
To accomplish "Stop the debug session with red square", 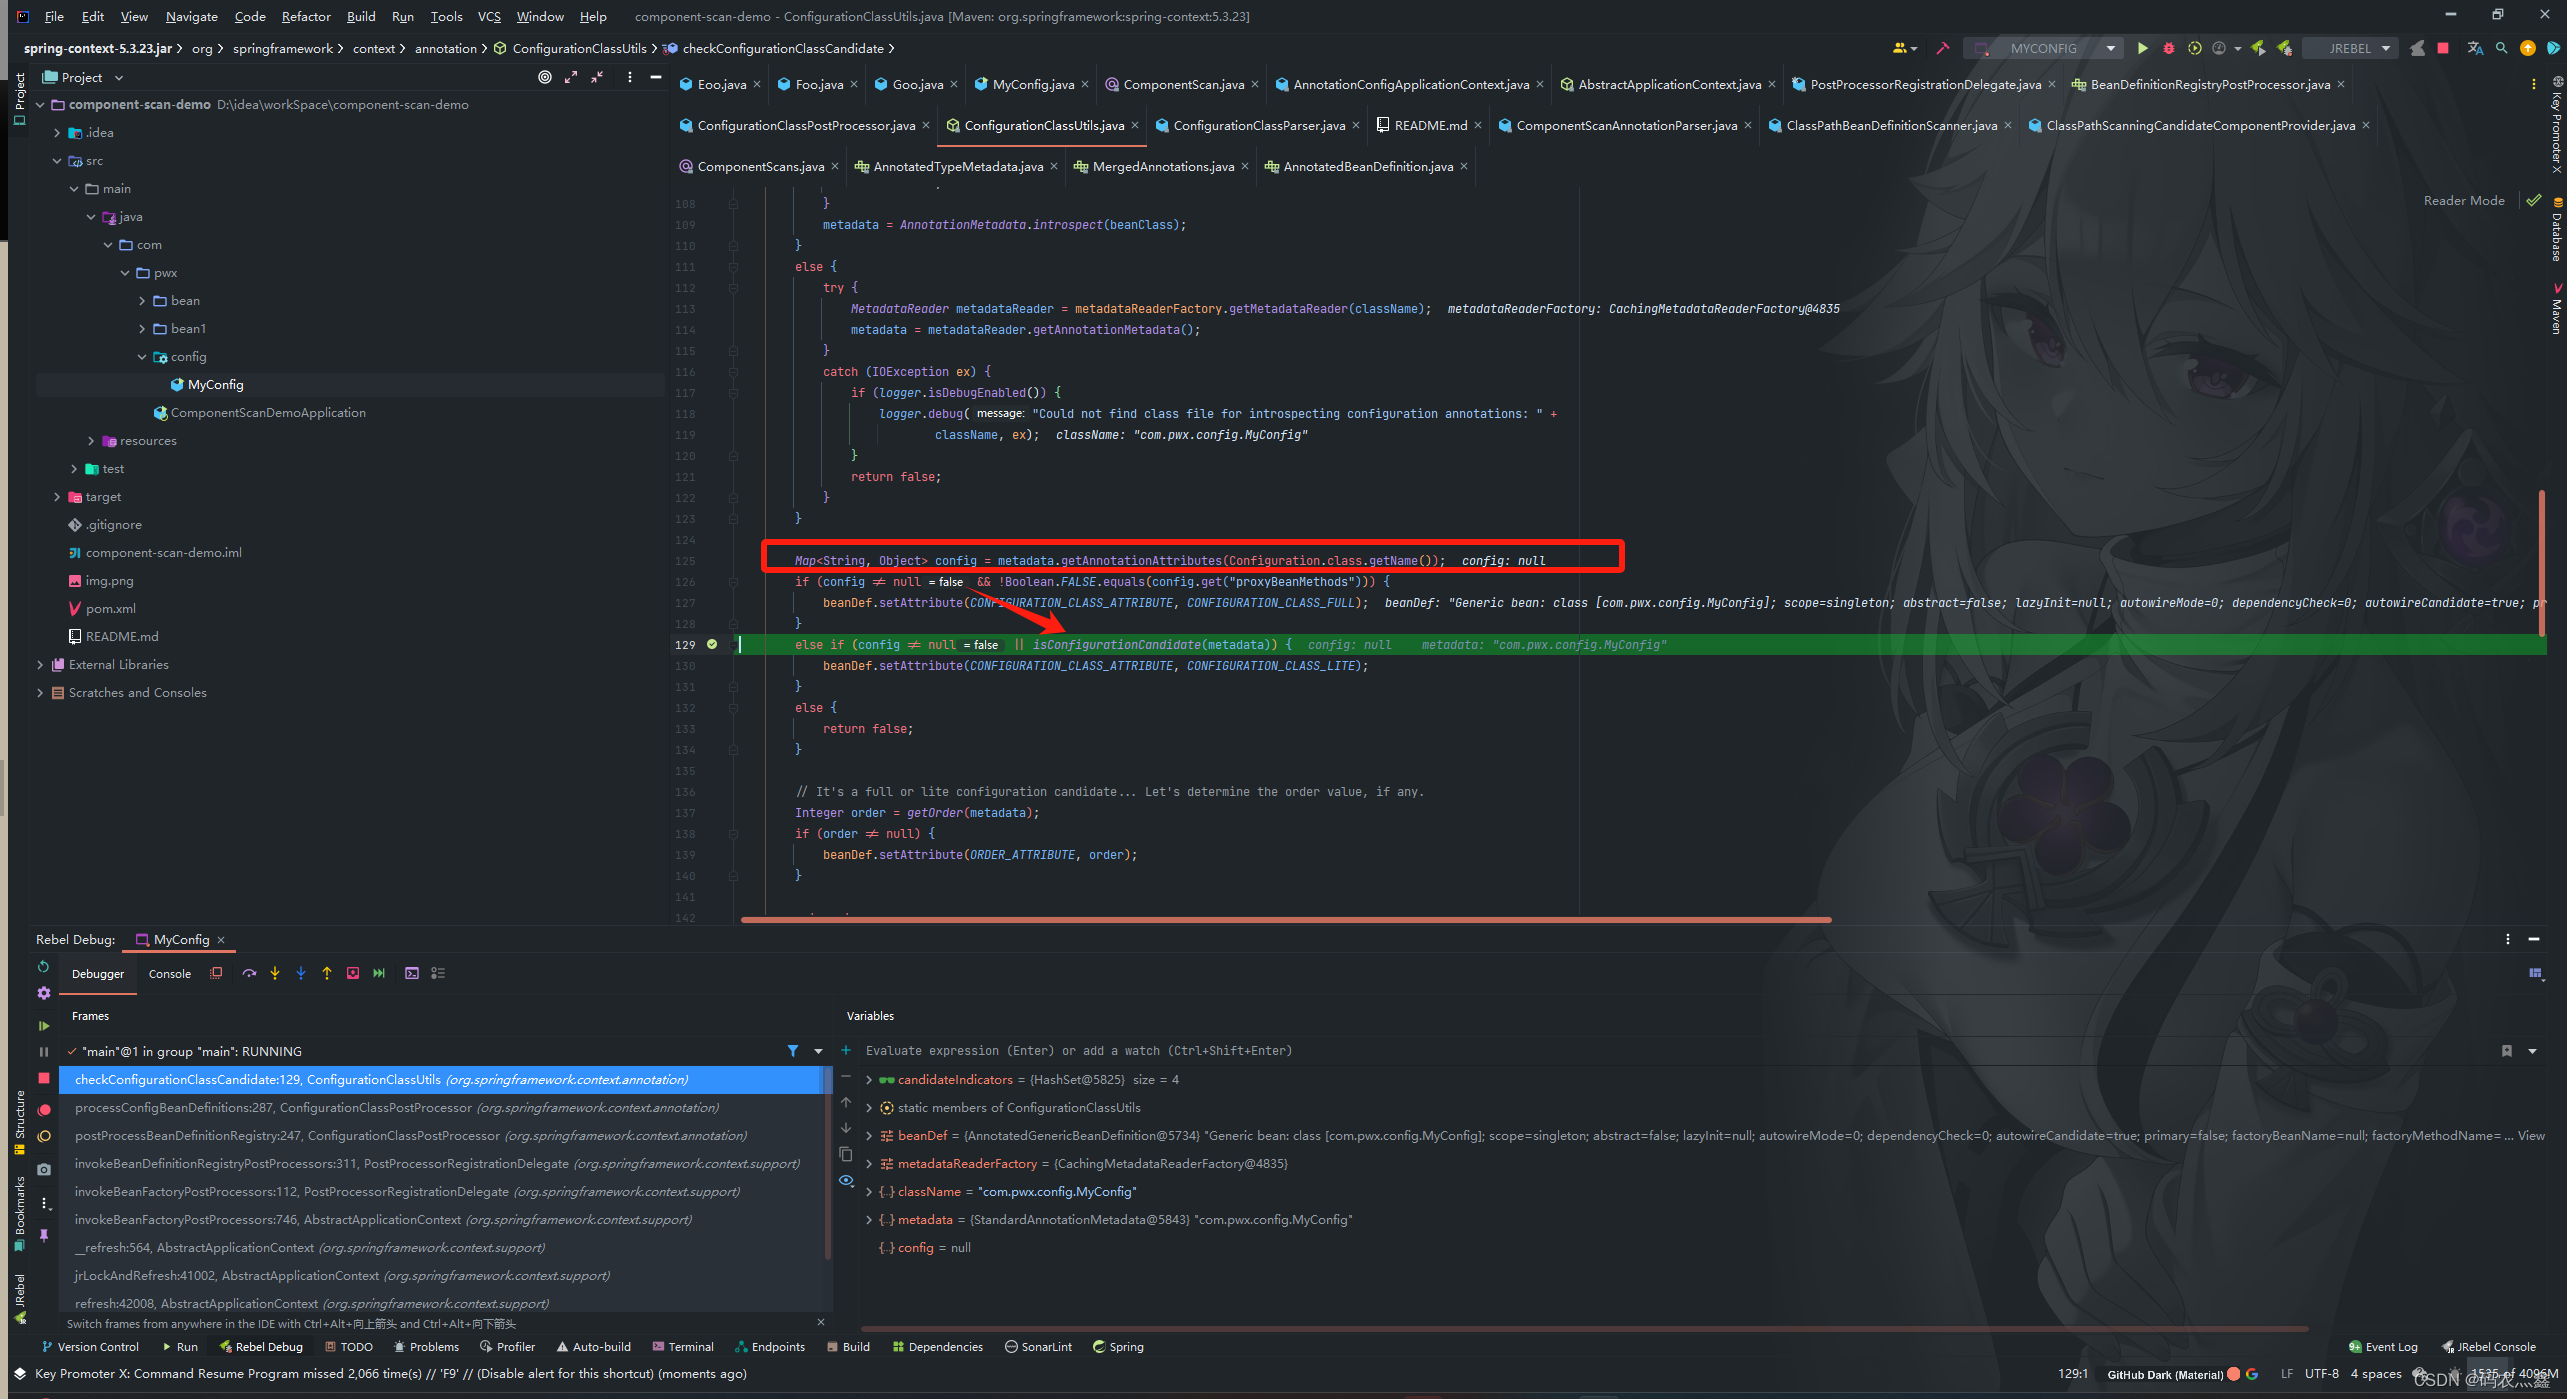I will click(x=44, y=1078).
